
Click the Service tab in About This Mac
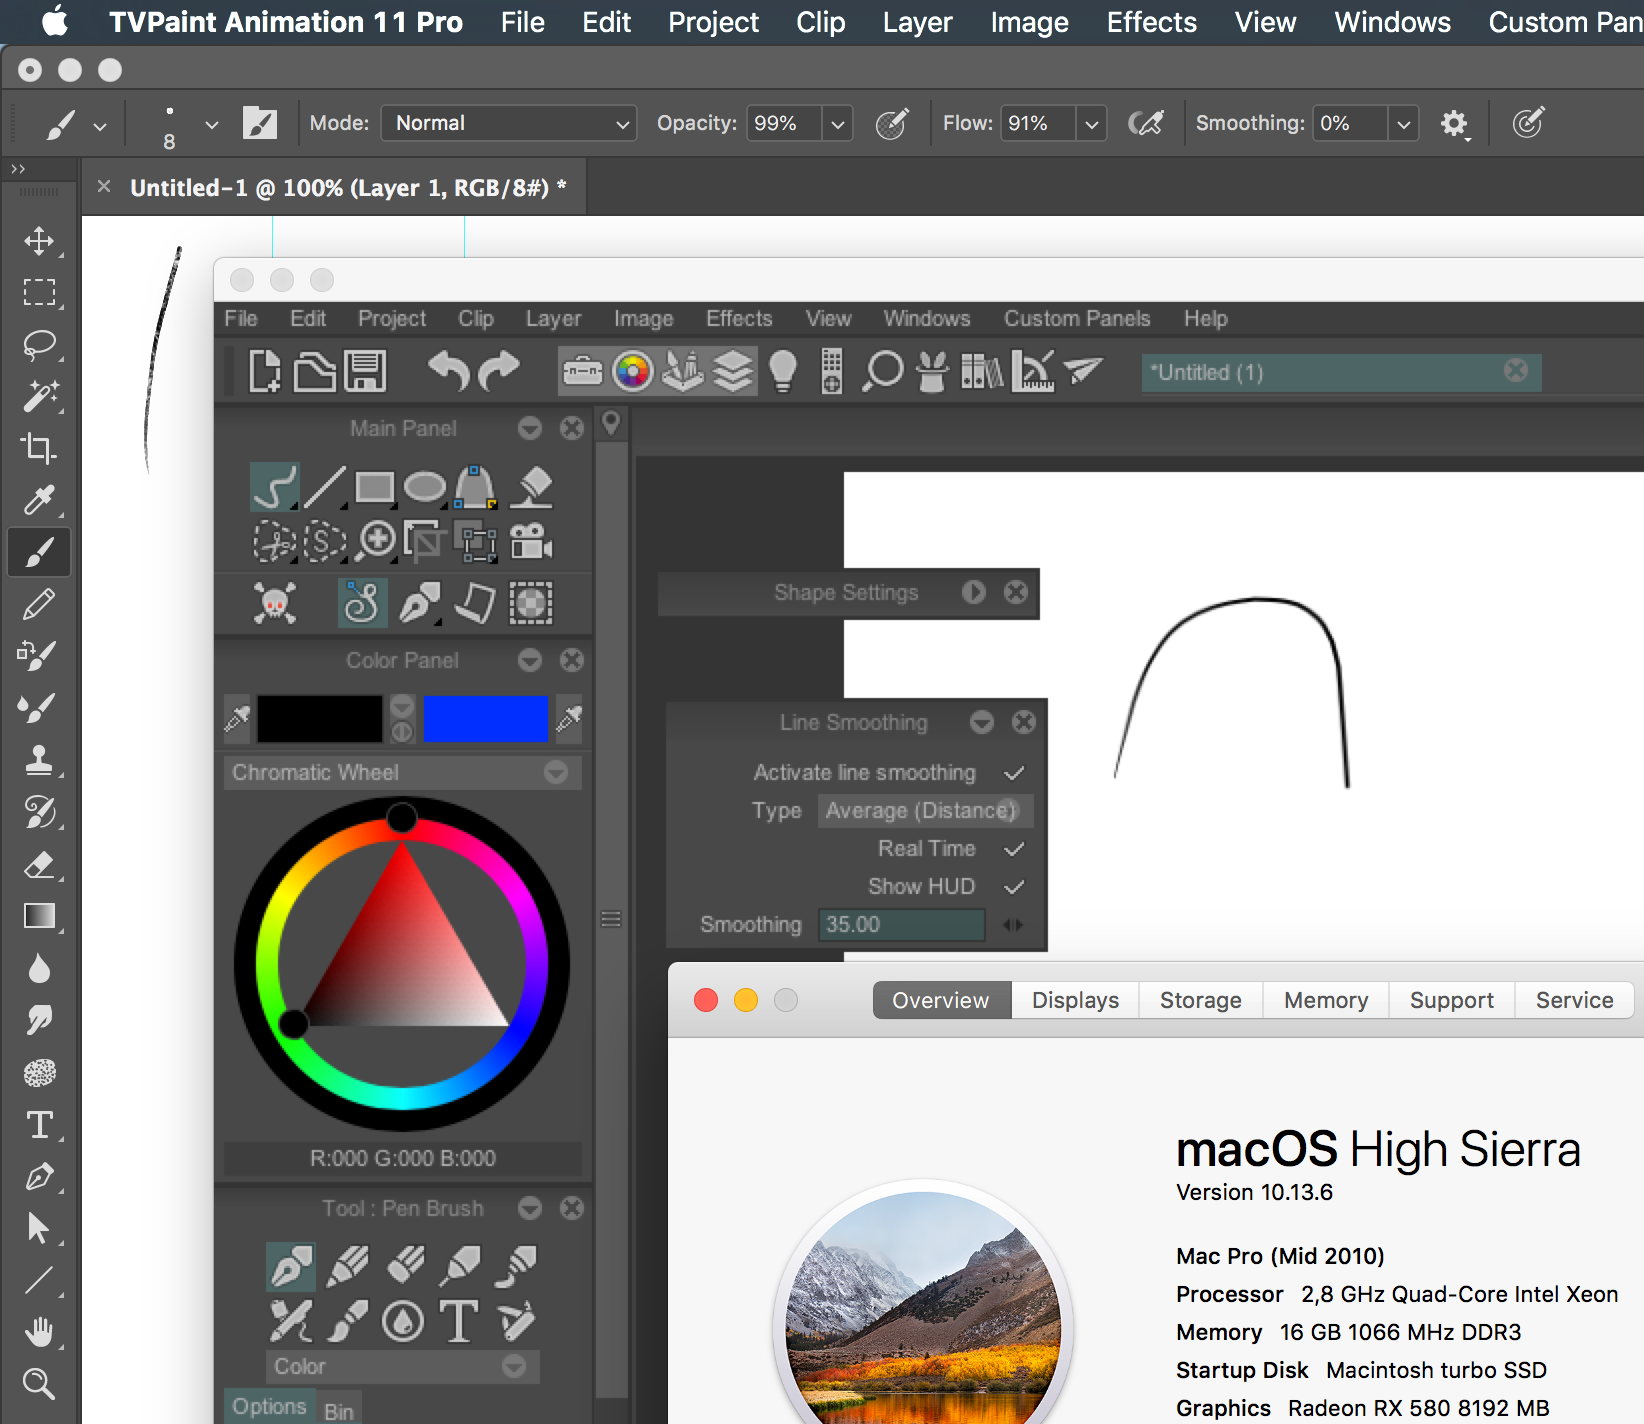pos(1574,1000)
